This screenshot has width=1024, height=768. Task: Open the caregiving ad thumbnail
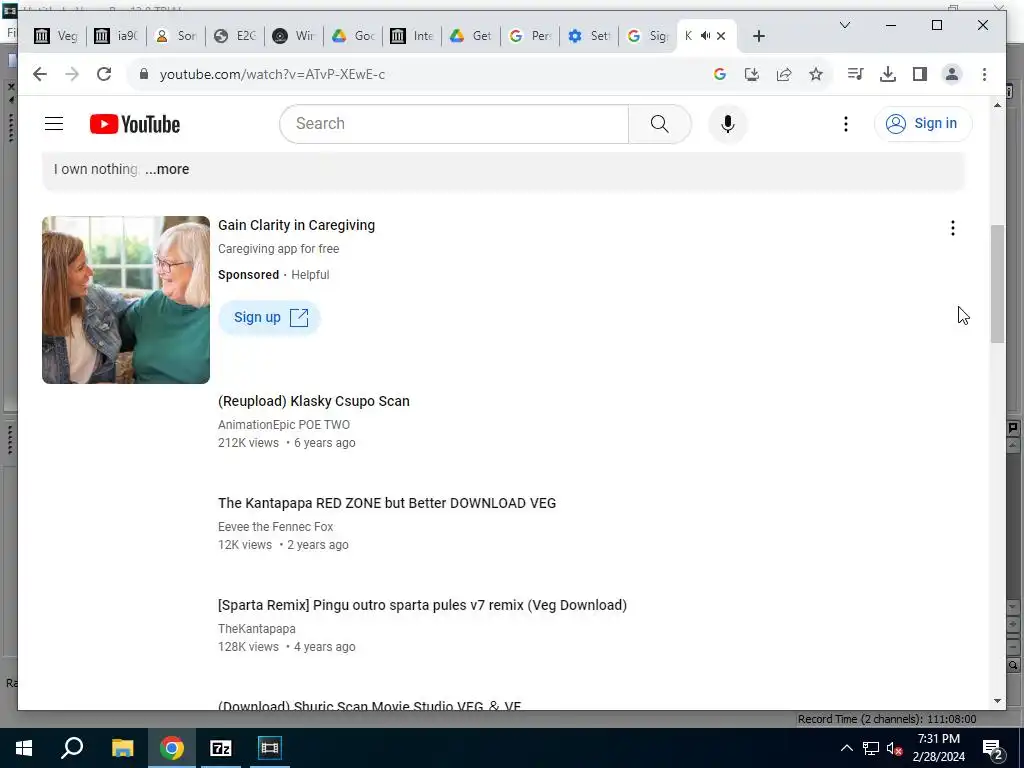[x=126, y=300]
